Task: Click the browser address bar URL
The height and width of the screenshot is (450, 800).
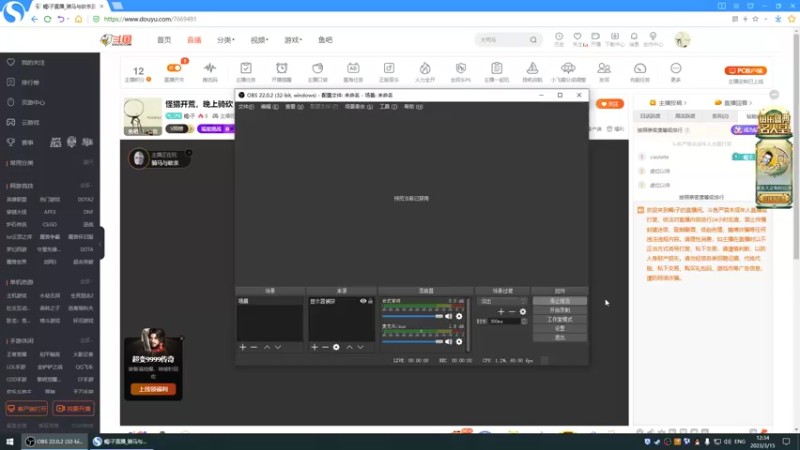Action: point(150,19)
